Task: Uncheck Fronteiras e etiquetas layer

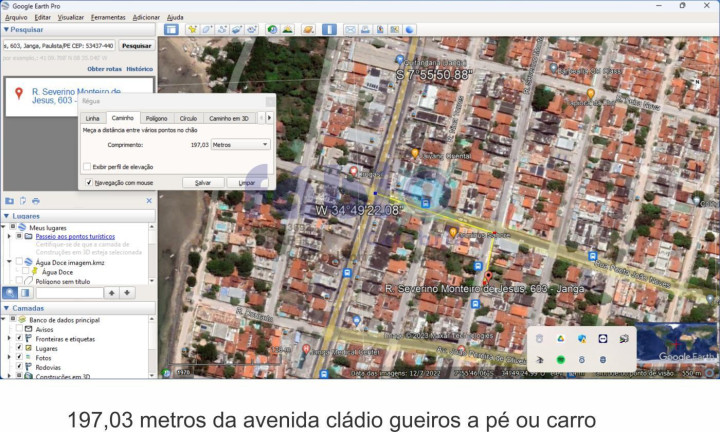Action: 19,338
